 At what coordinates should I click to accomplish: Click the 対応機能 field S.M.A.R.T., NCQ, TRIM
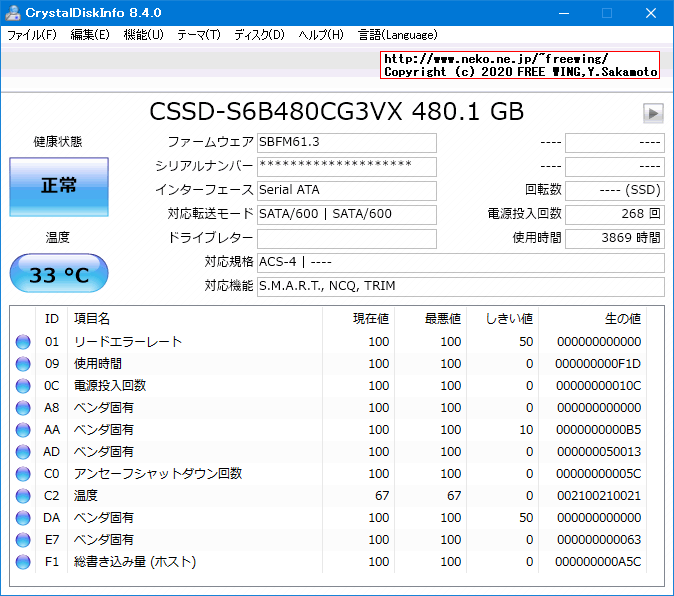461,287
